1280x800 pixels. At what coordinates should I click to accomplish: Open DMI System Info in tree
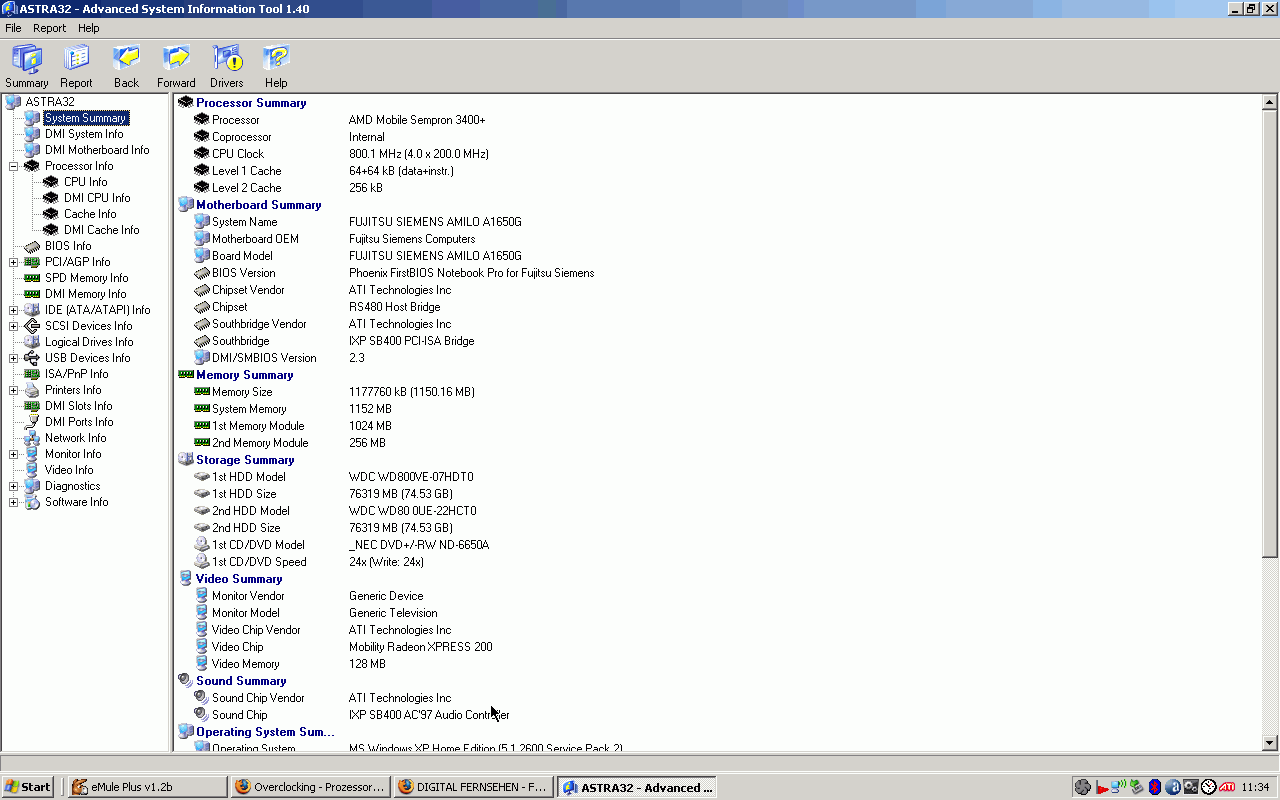pyautogui.click(x=84, y=134)
